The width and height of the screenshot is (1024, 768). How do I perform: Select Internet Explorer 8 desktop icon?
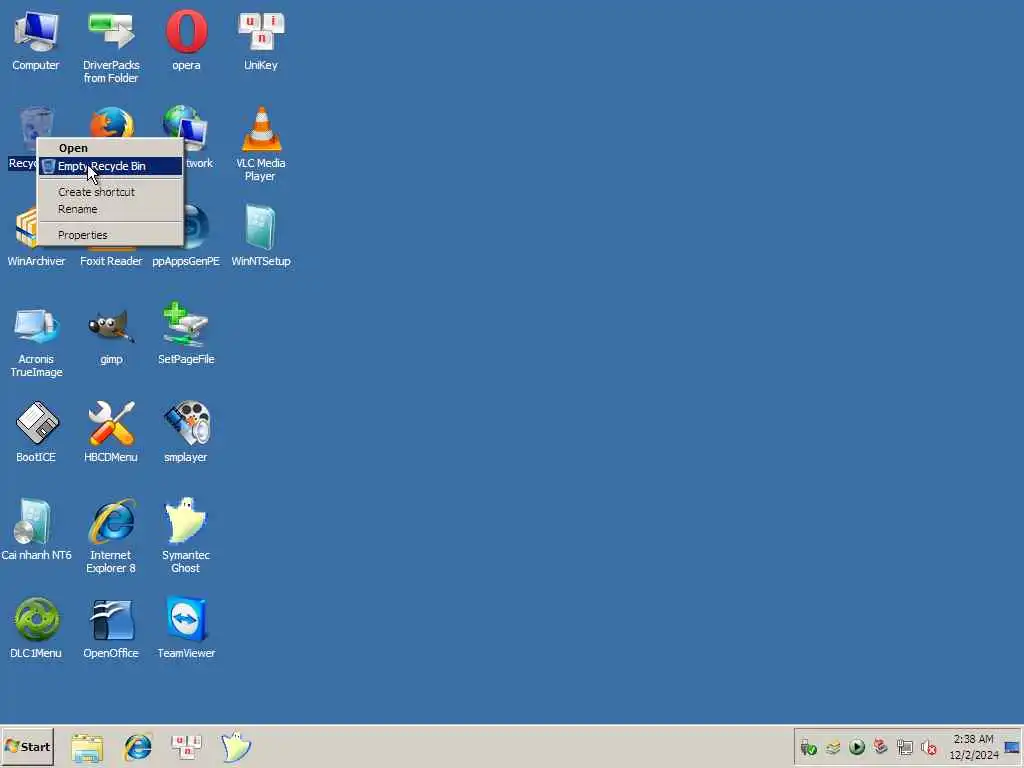[111, 536]
